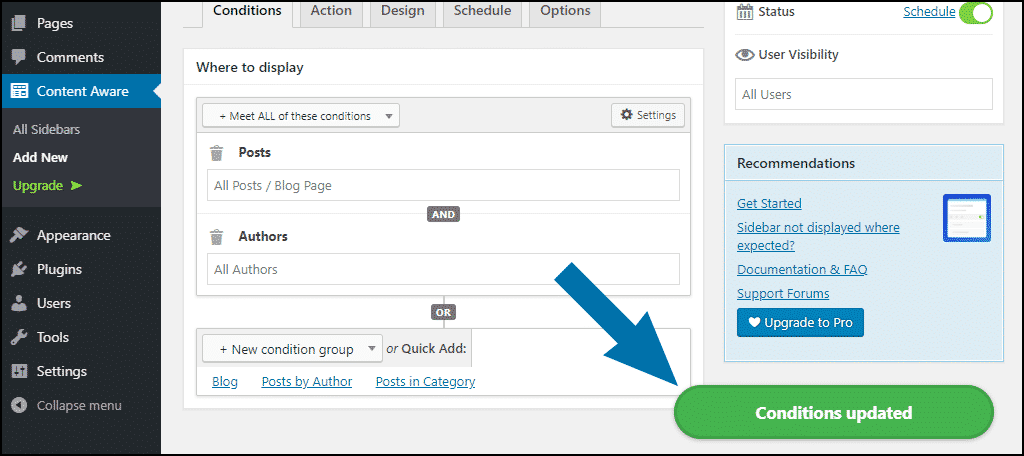Click the Recommendations thumbnail image
Viewport: 1024px width, 456px height.
point(967,218)
